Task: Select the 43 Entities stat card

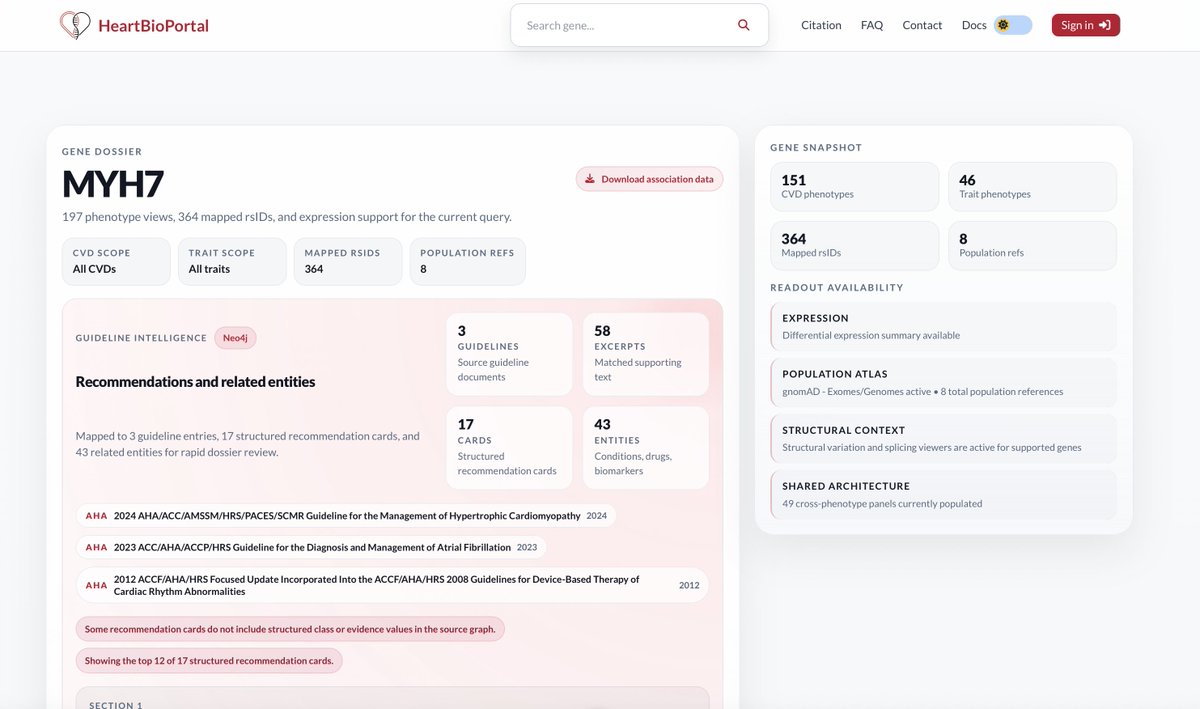Action: pos(646,448)
